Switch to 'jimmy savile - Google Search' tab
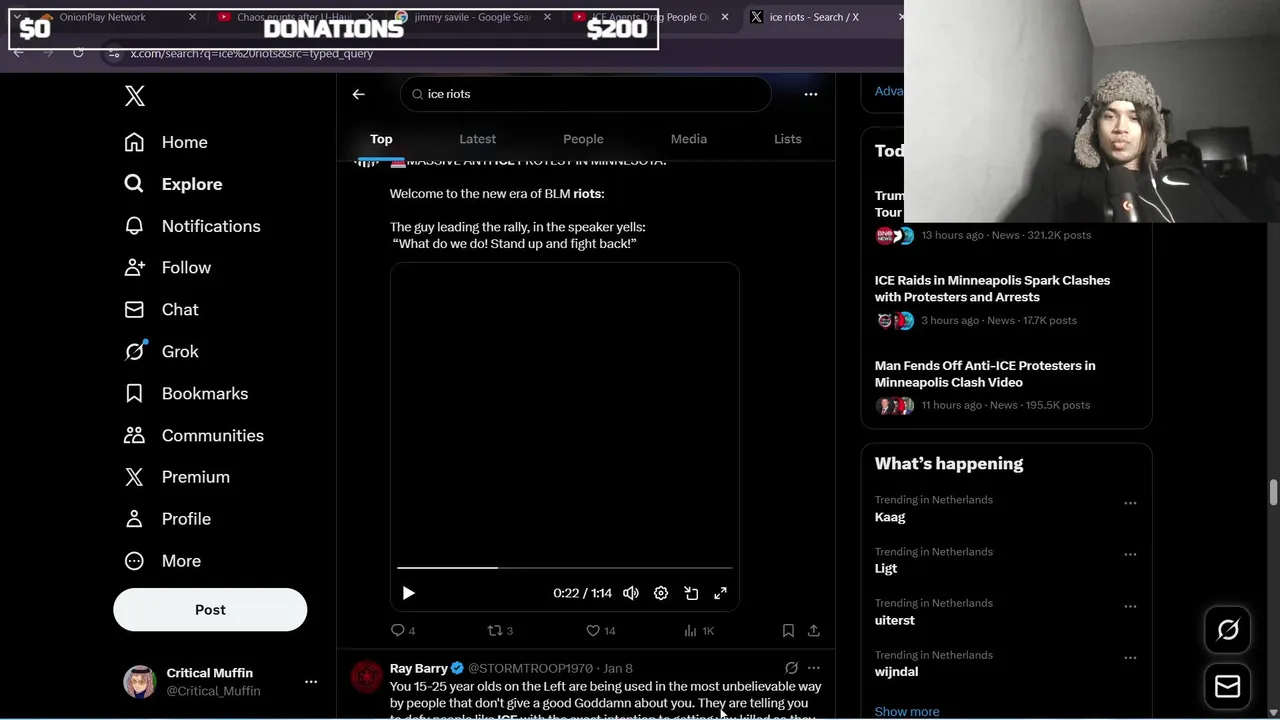Viewport: 1280px width, 720px height. 473,17
